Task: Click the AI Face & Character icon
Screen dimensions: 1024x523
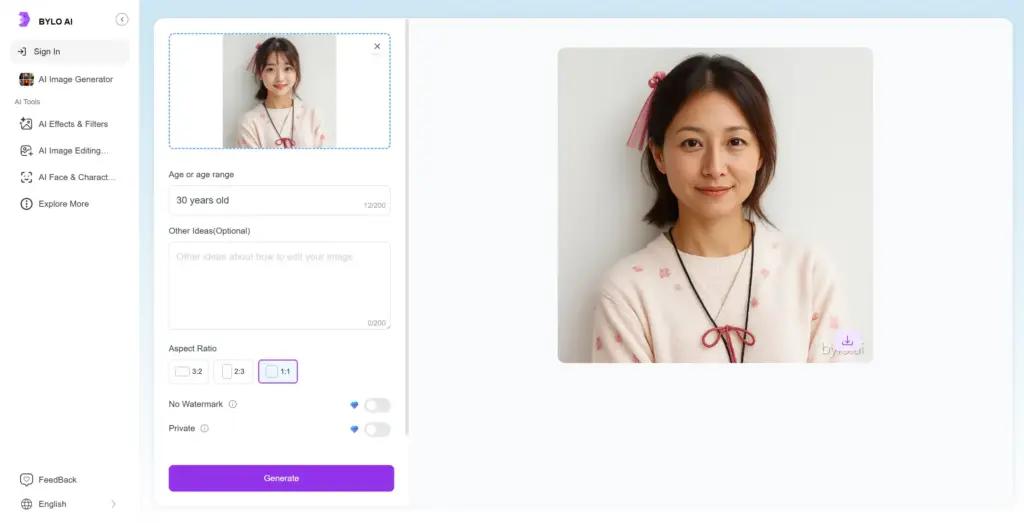Action: [x=26, y=177]
